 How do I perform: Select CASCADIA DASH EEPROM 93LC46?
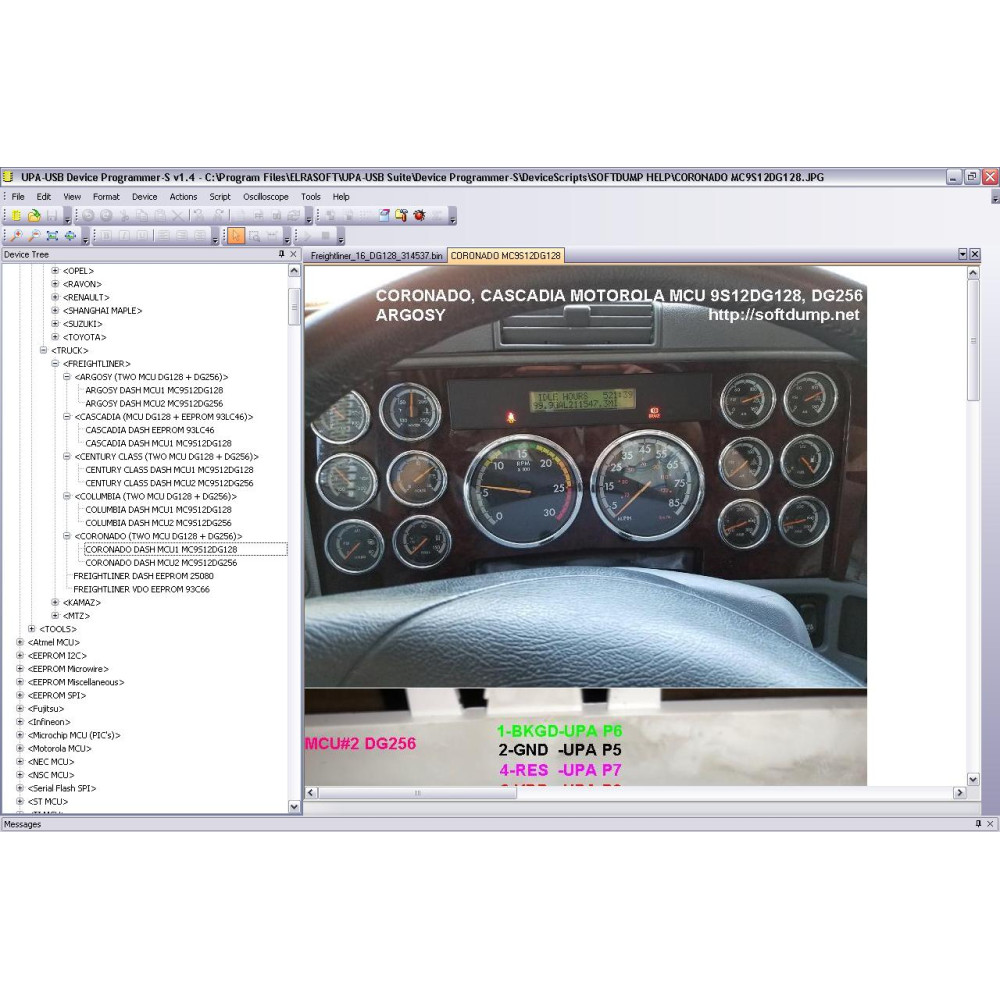tap(150, 430)
